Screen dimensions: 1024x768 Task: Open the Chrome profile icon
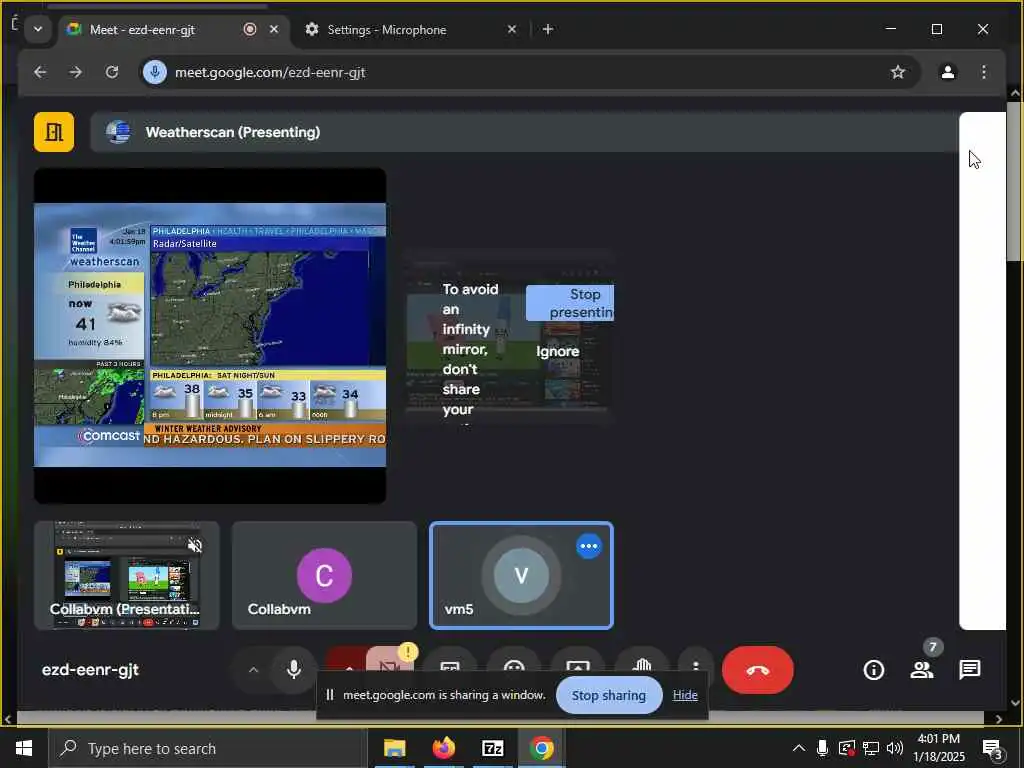(948, 72)
